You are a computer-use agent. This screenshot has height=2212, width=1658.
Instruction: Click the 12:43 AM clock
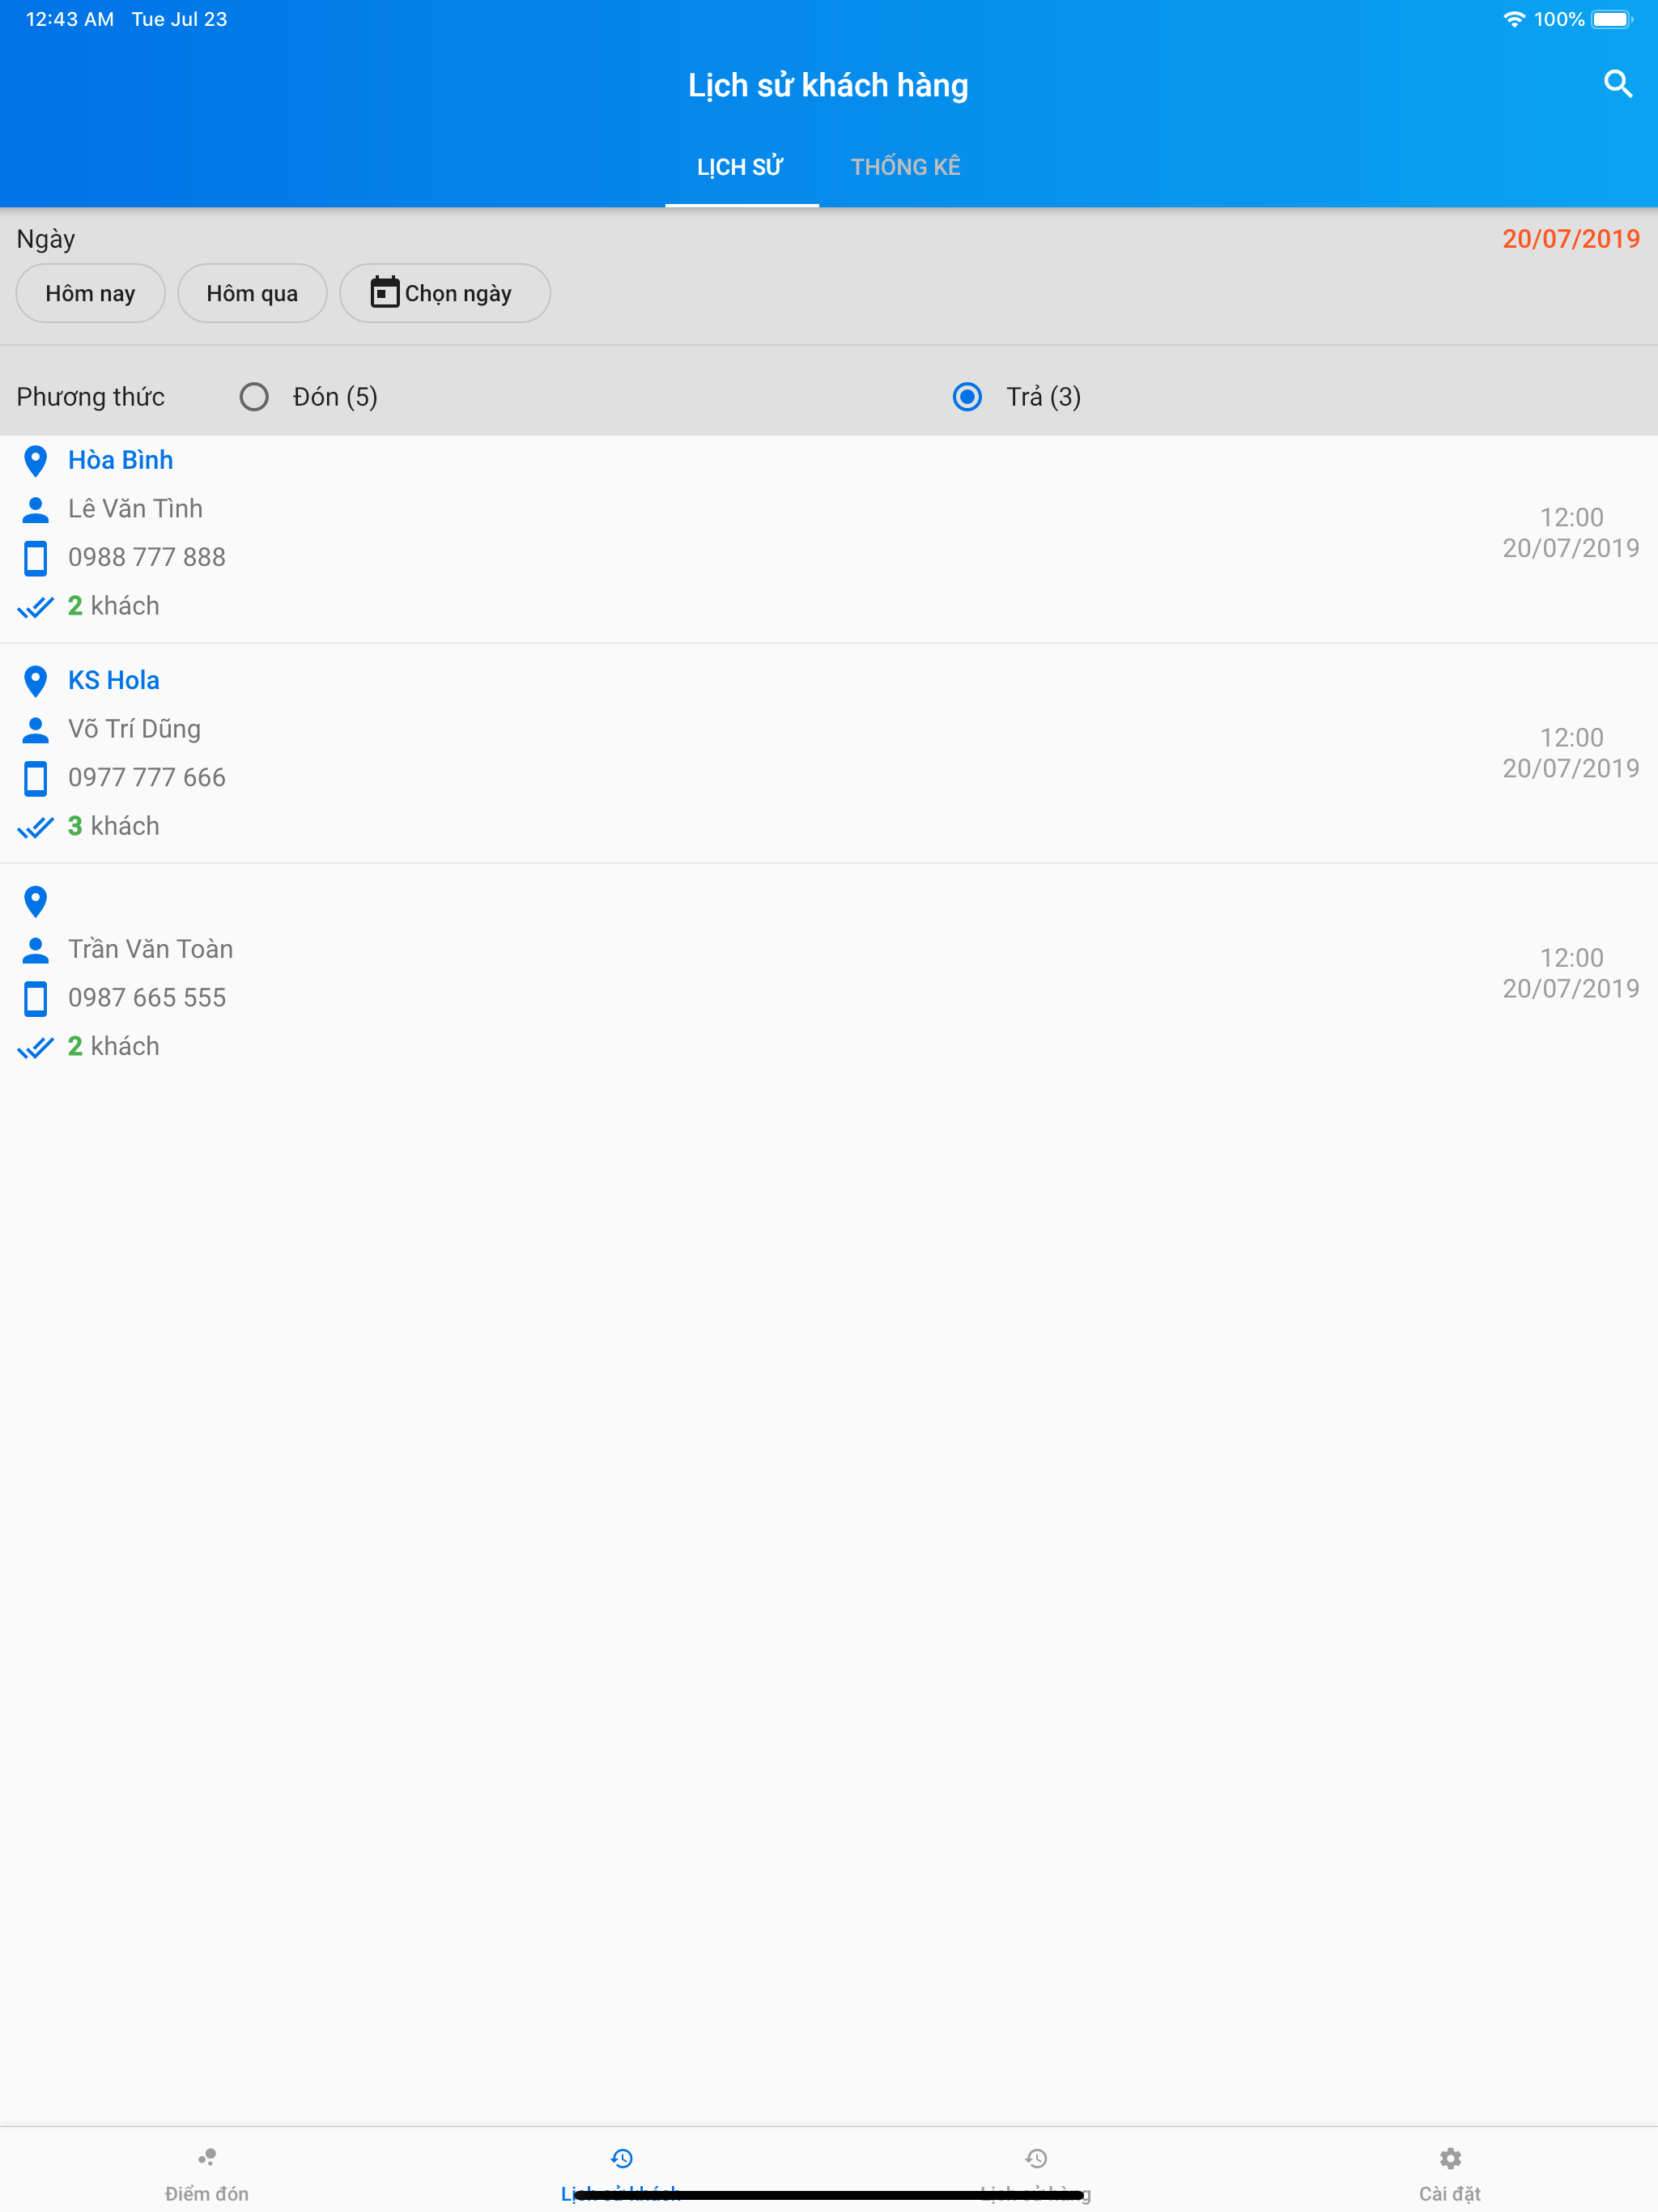(x=70, y=19)
